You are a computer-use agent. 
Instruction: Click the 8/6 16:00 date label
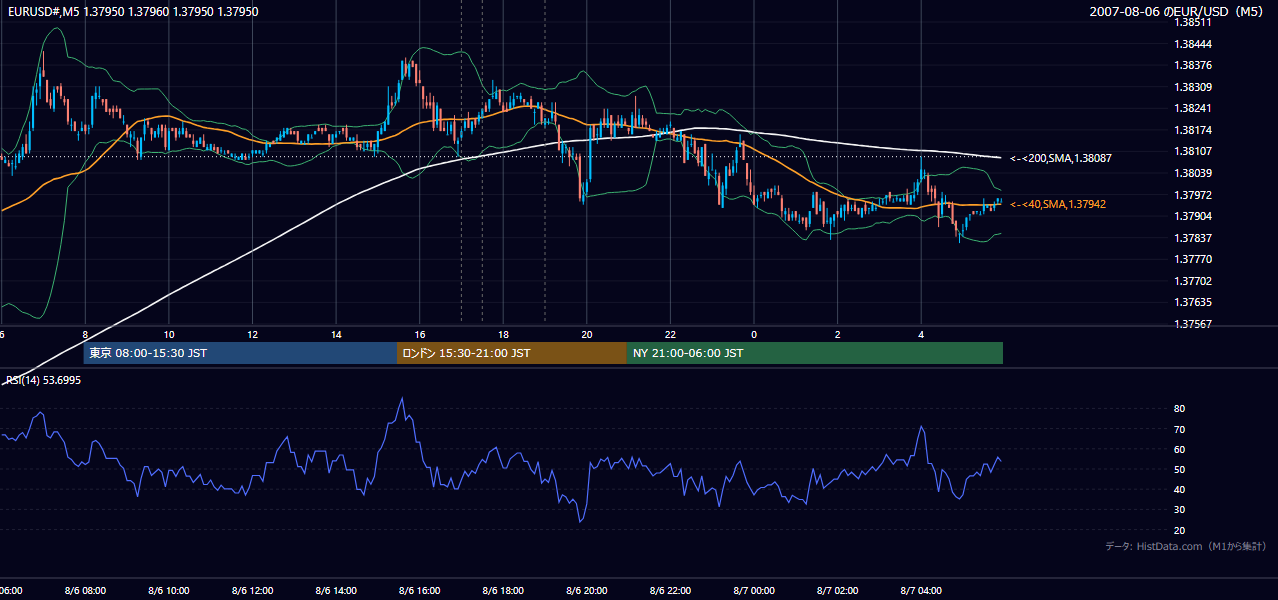[419, 591]
